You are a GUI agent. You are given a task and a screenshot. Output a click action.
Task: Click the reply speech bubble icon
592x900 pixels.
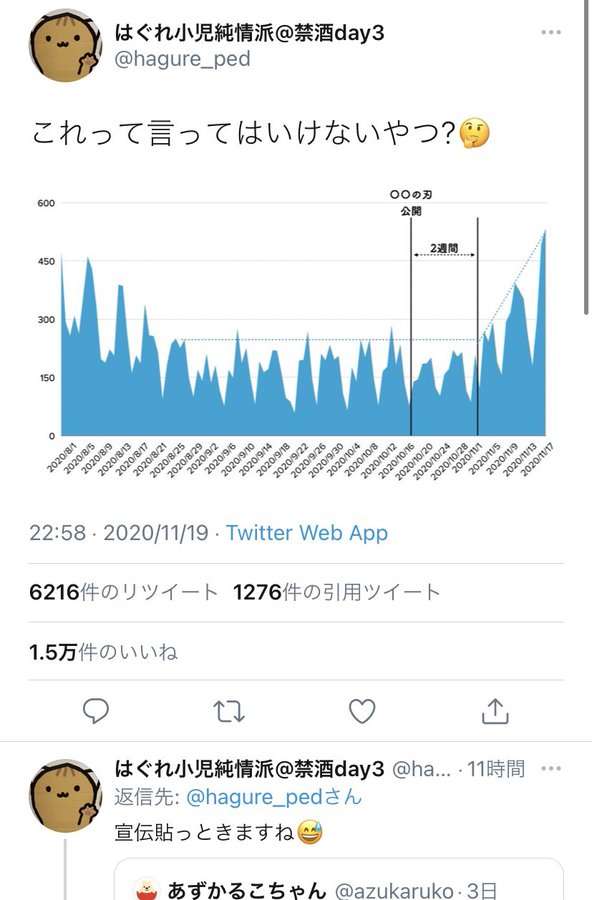(x=96, y=711)
